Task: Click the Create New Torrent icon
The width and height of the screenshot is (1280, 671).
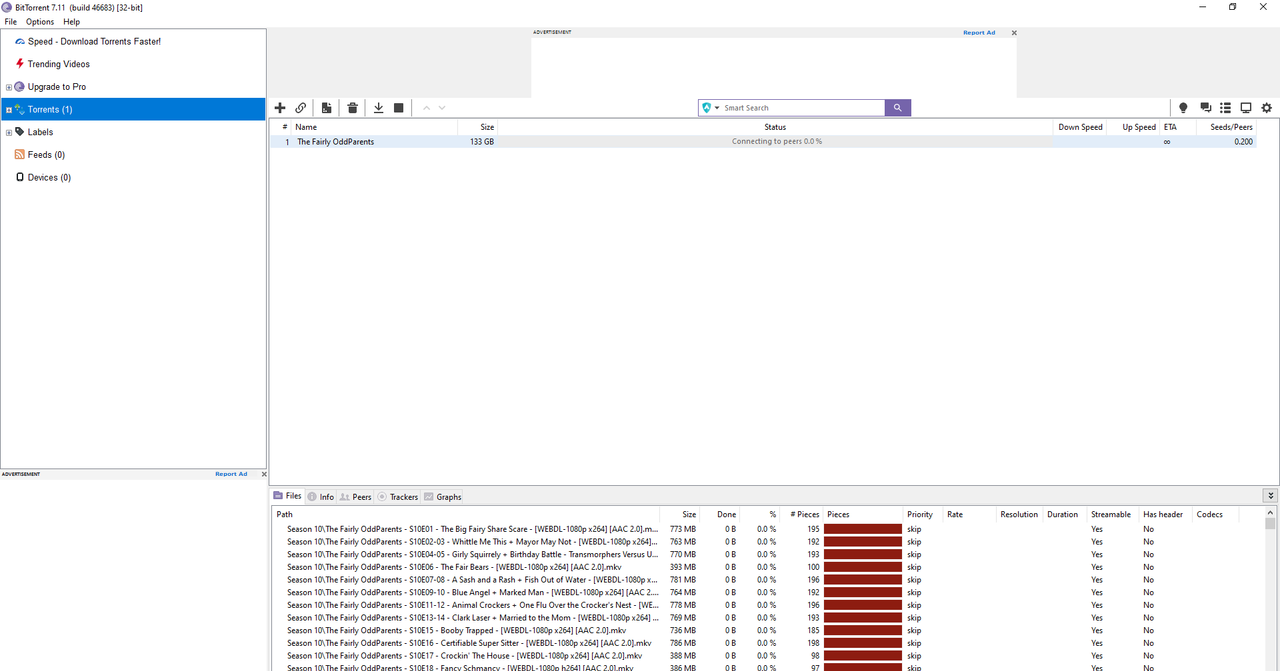Action: click(327, 108)
